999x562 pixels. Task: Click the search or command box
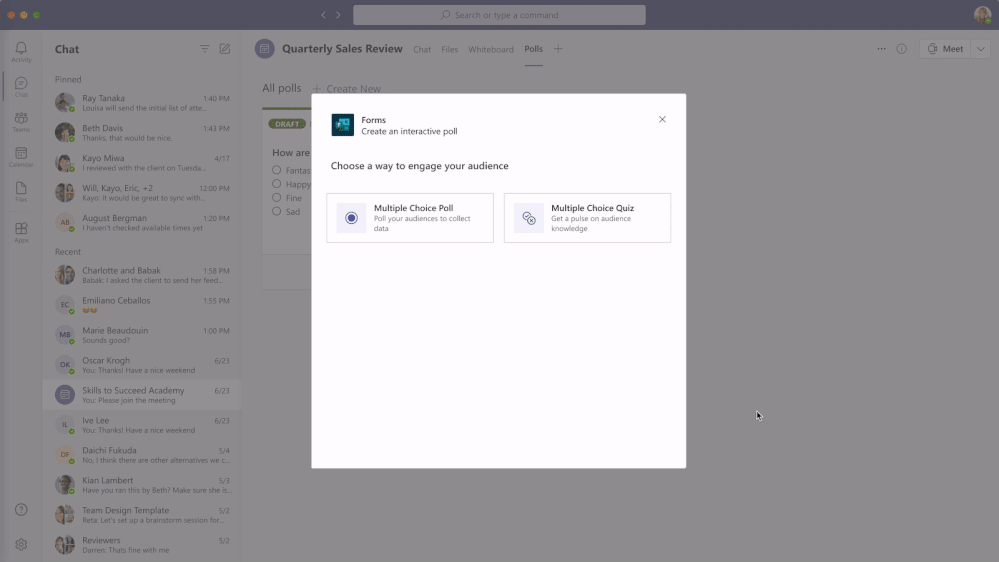500,15
